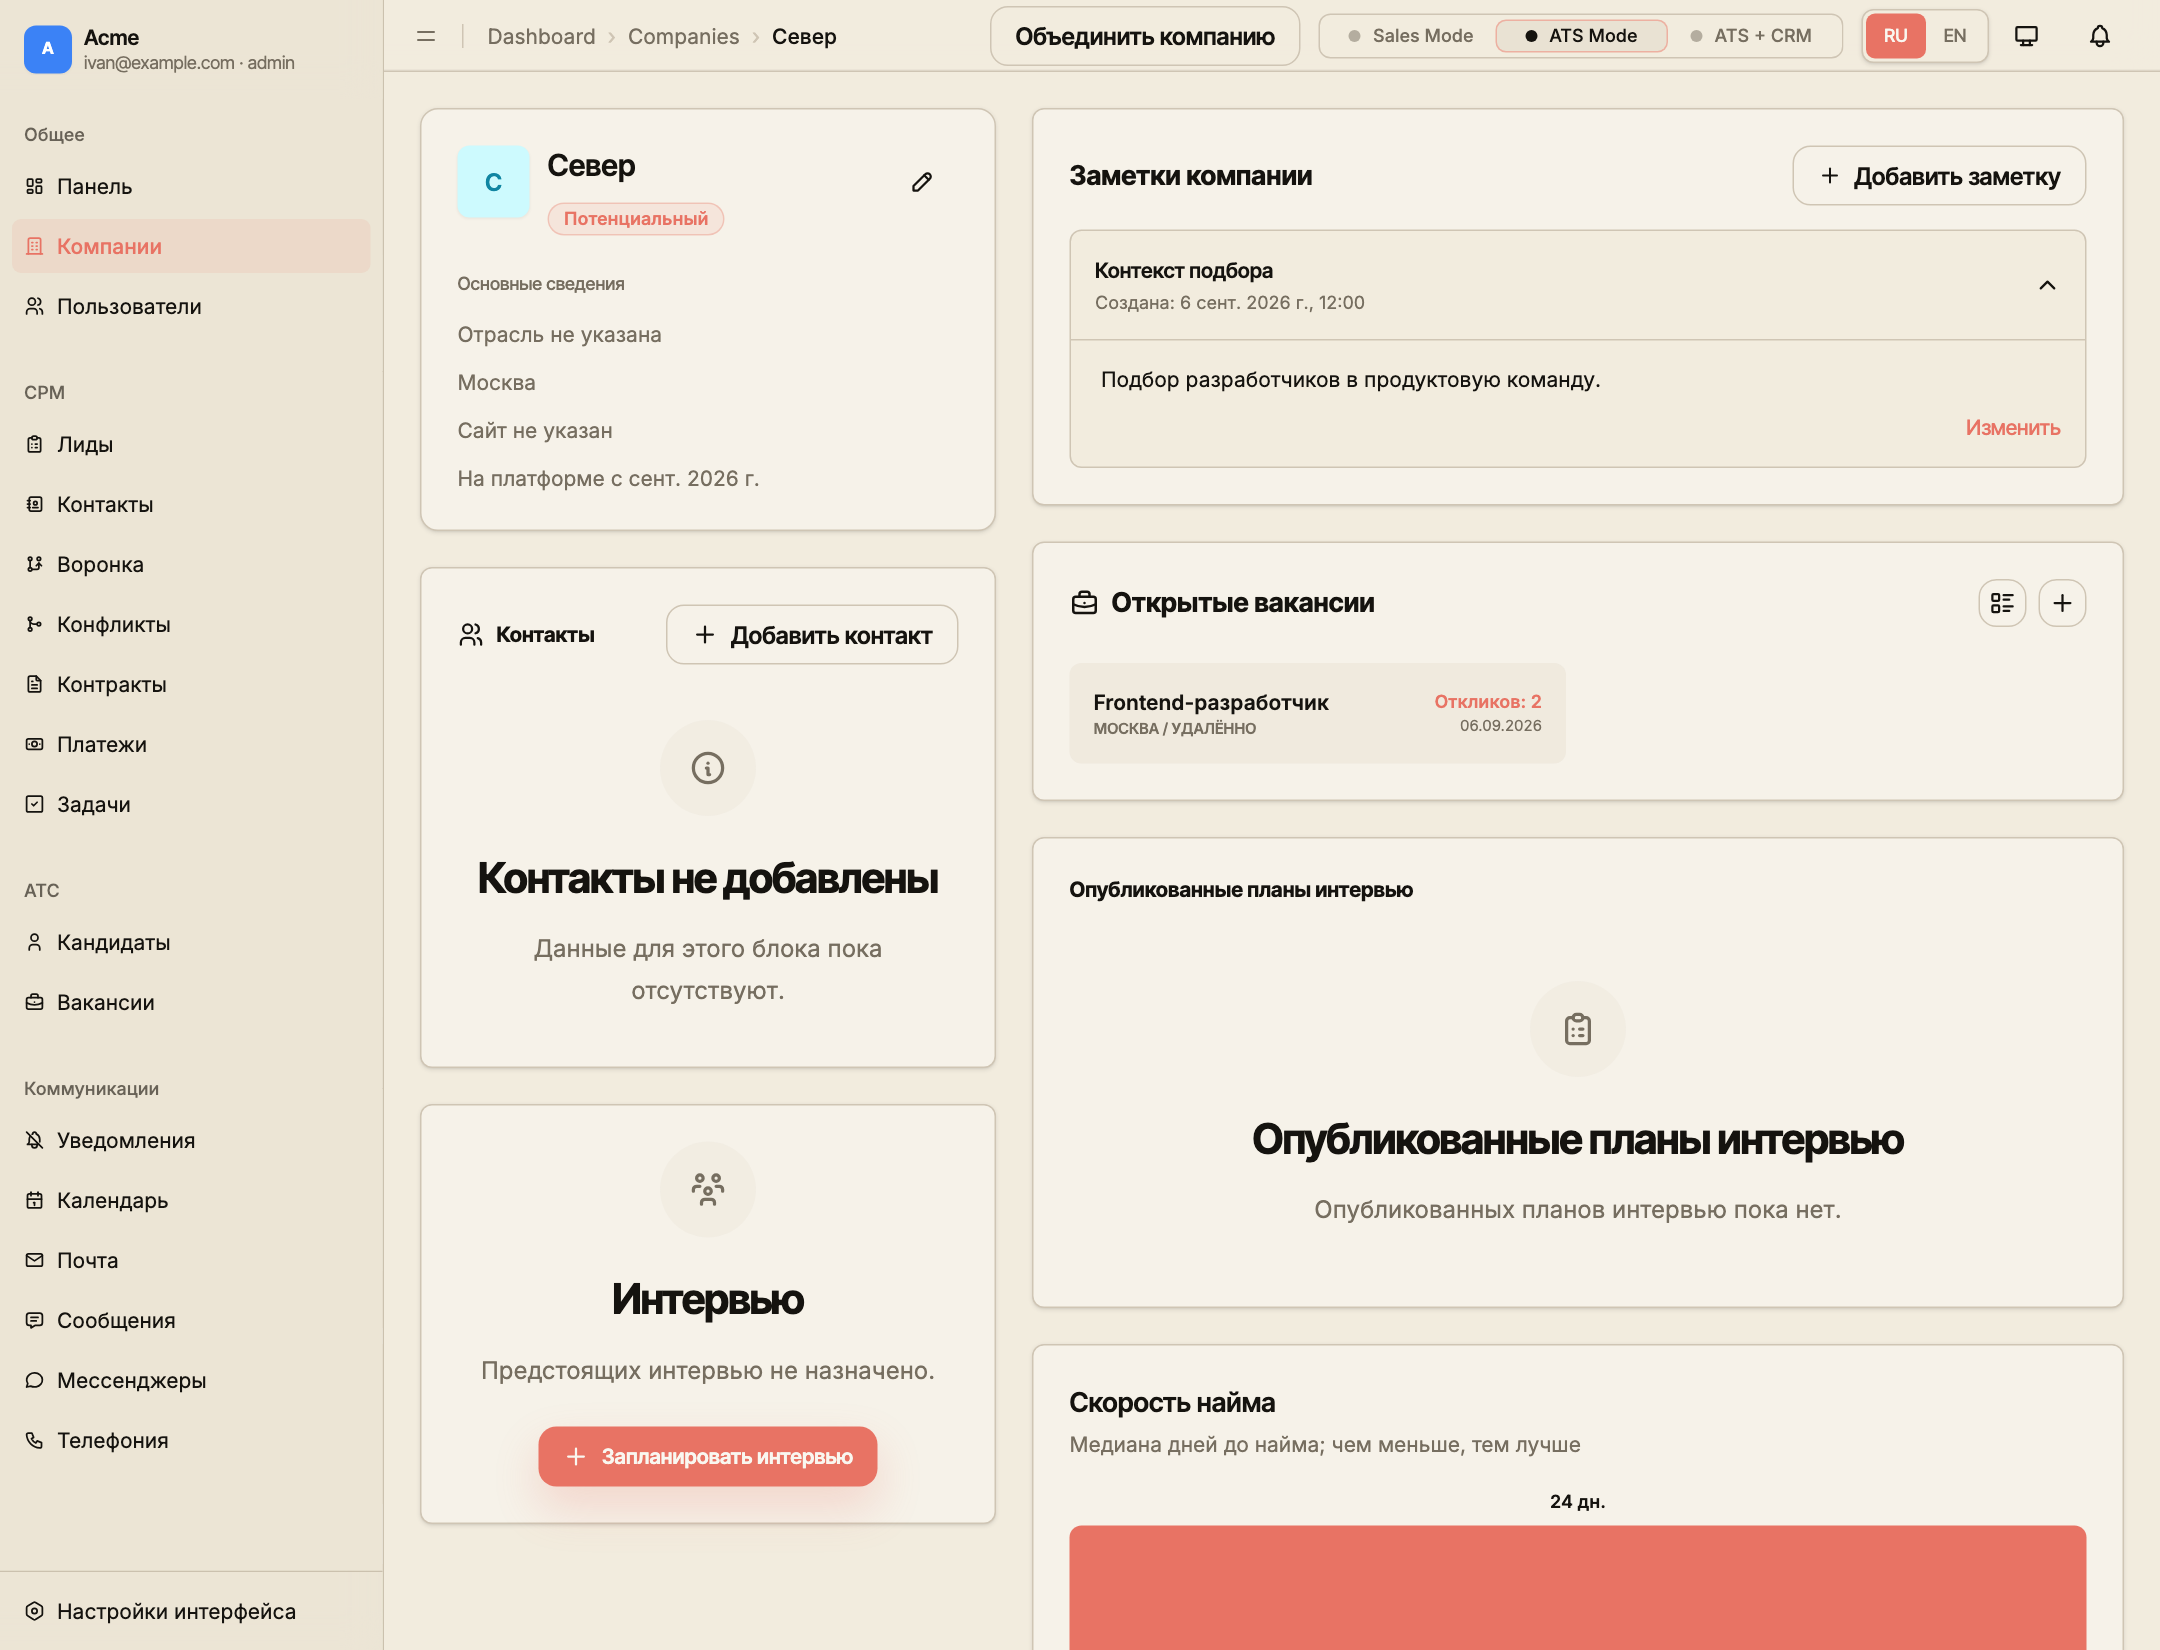Open vacancies list view icon
This screenshot has width=2160, height=1650.
click(2002, 603)
